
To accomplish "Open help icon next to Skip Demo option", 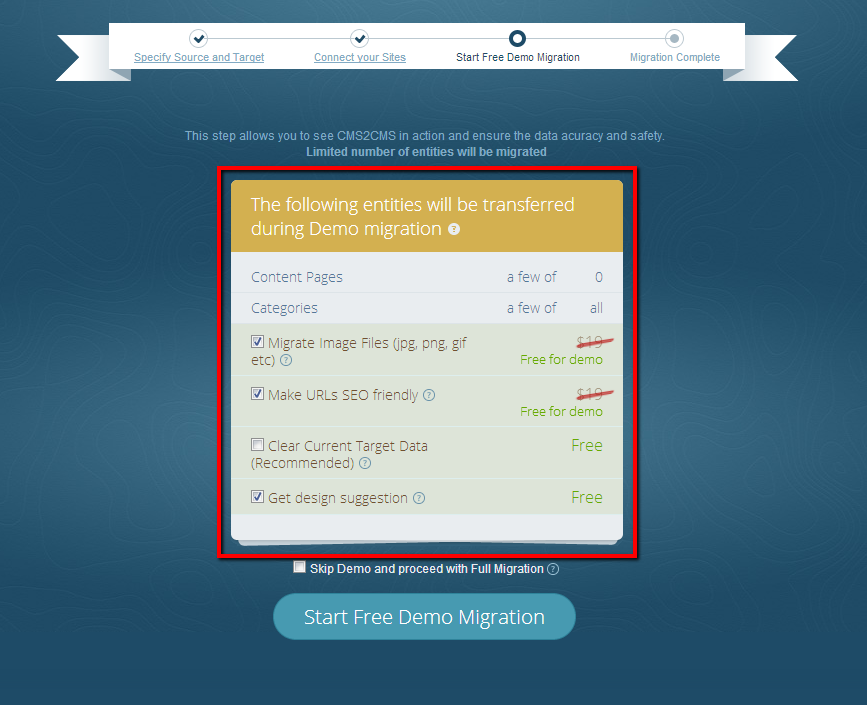I will point(553,569).
